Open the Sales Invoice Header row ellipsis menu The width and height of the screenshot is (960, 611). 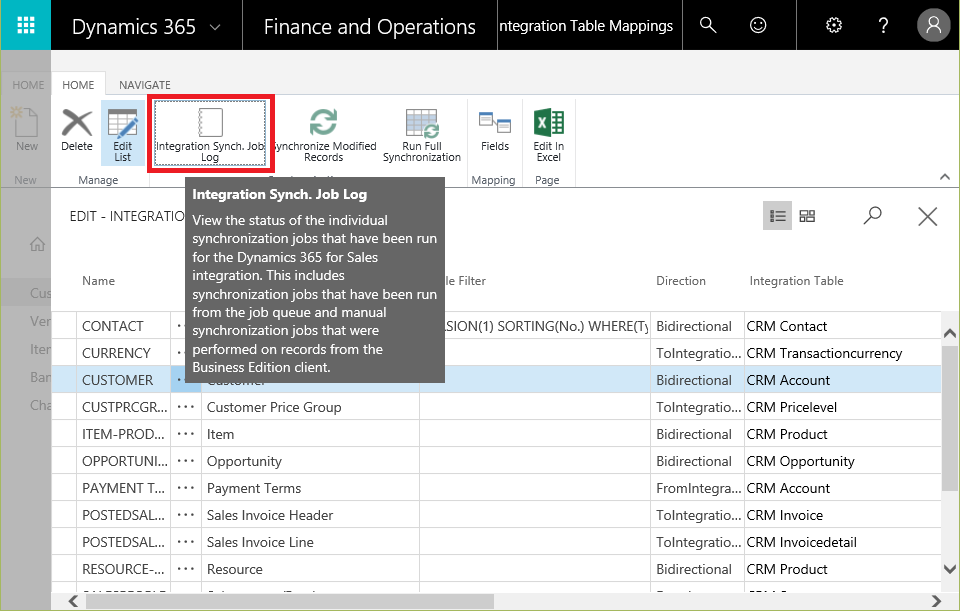[186, 515]
